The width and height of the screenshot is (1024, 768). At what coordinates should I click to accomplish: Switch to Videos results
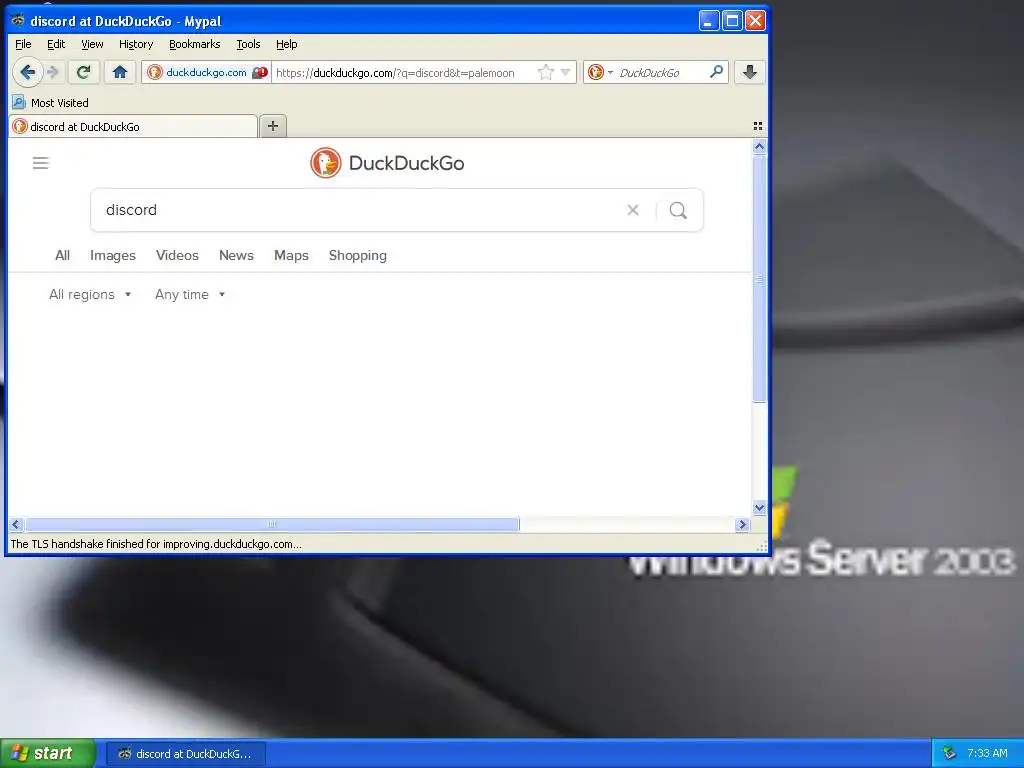point(177,255)
